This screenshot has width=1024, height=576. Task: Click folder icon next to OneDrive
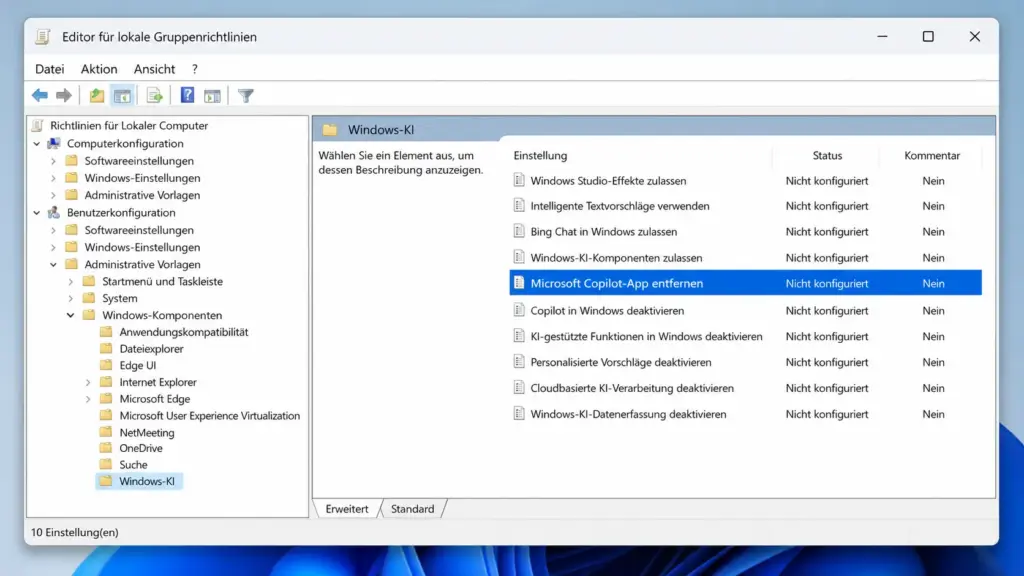(106, 447)
